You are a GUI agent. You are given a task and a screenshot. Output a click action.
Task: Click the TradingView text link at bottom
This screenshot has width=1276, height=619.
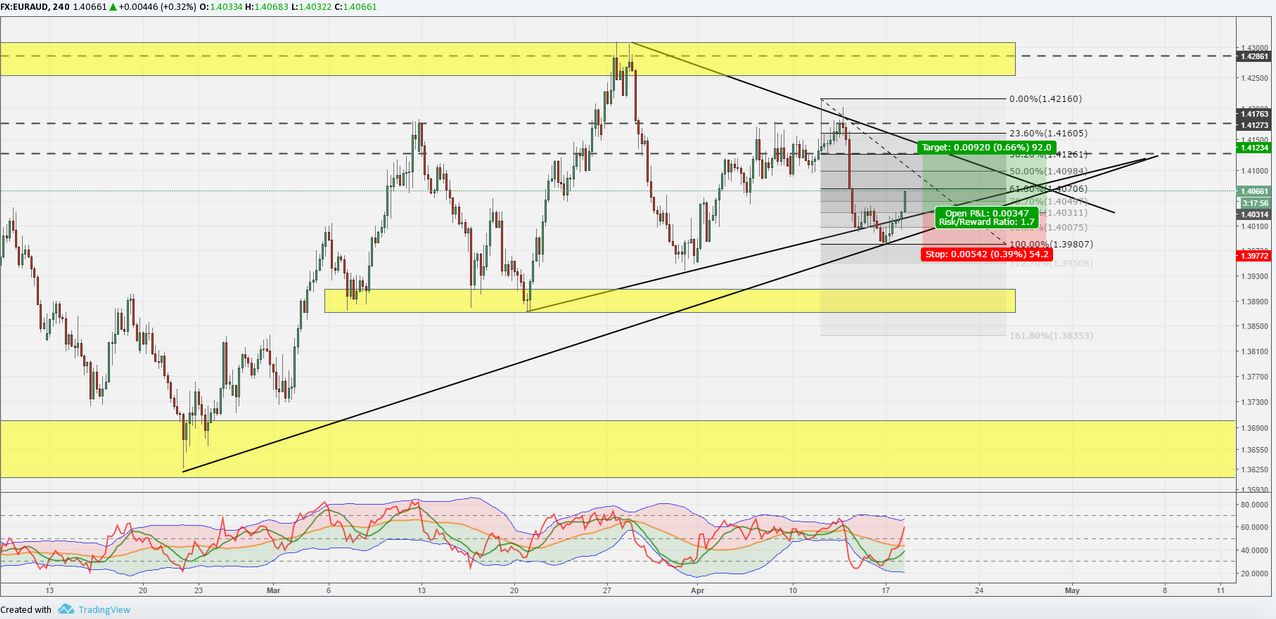pyautogui.click(x=106, y=609)
